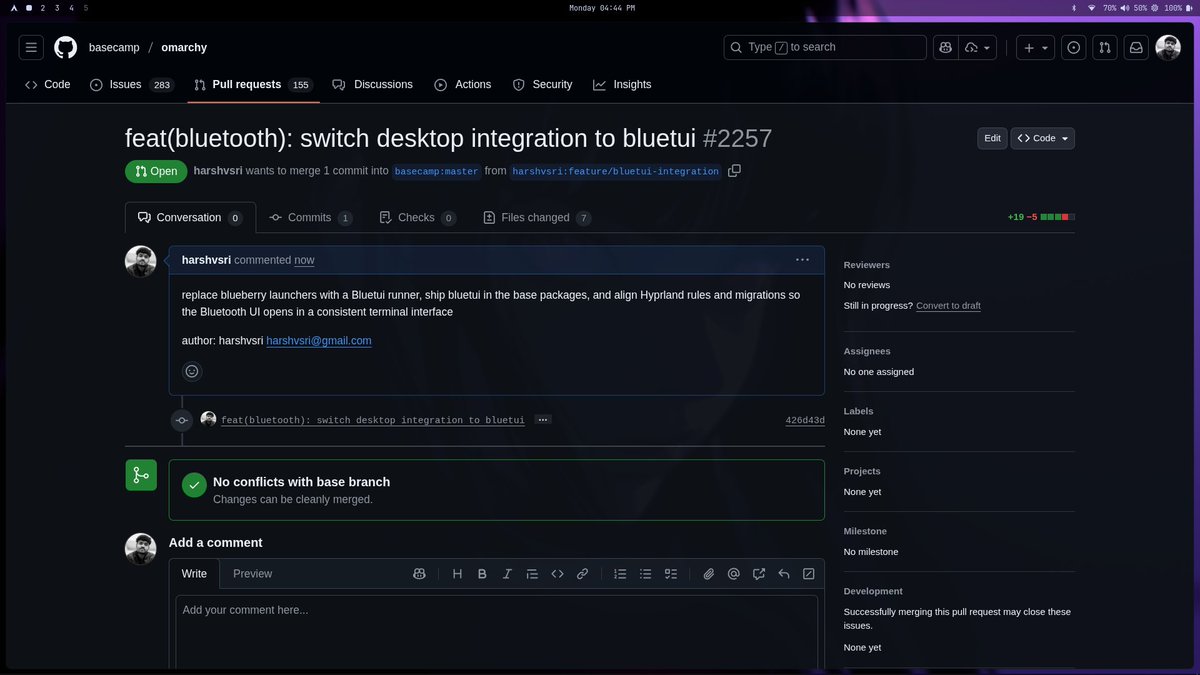Open the notifications inbox
The height and width of the screenshot is (675, 1200).
coord(1136,47)
